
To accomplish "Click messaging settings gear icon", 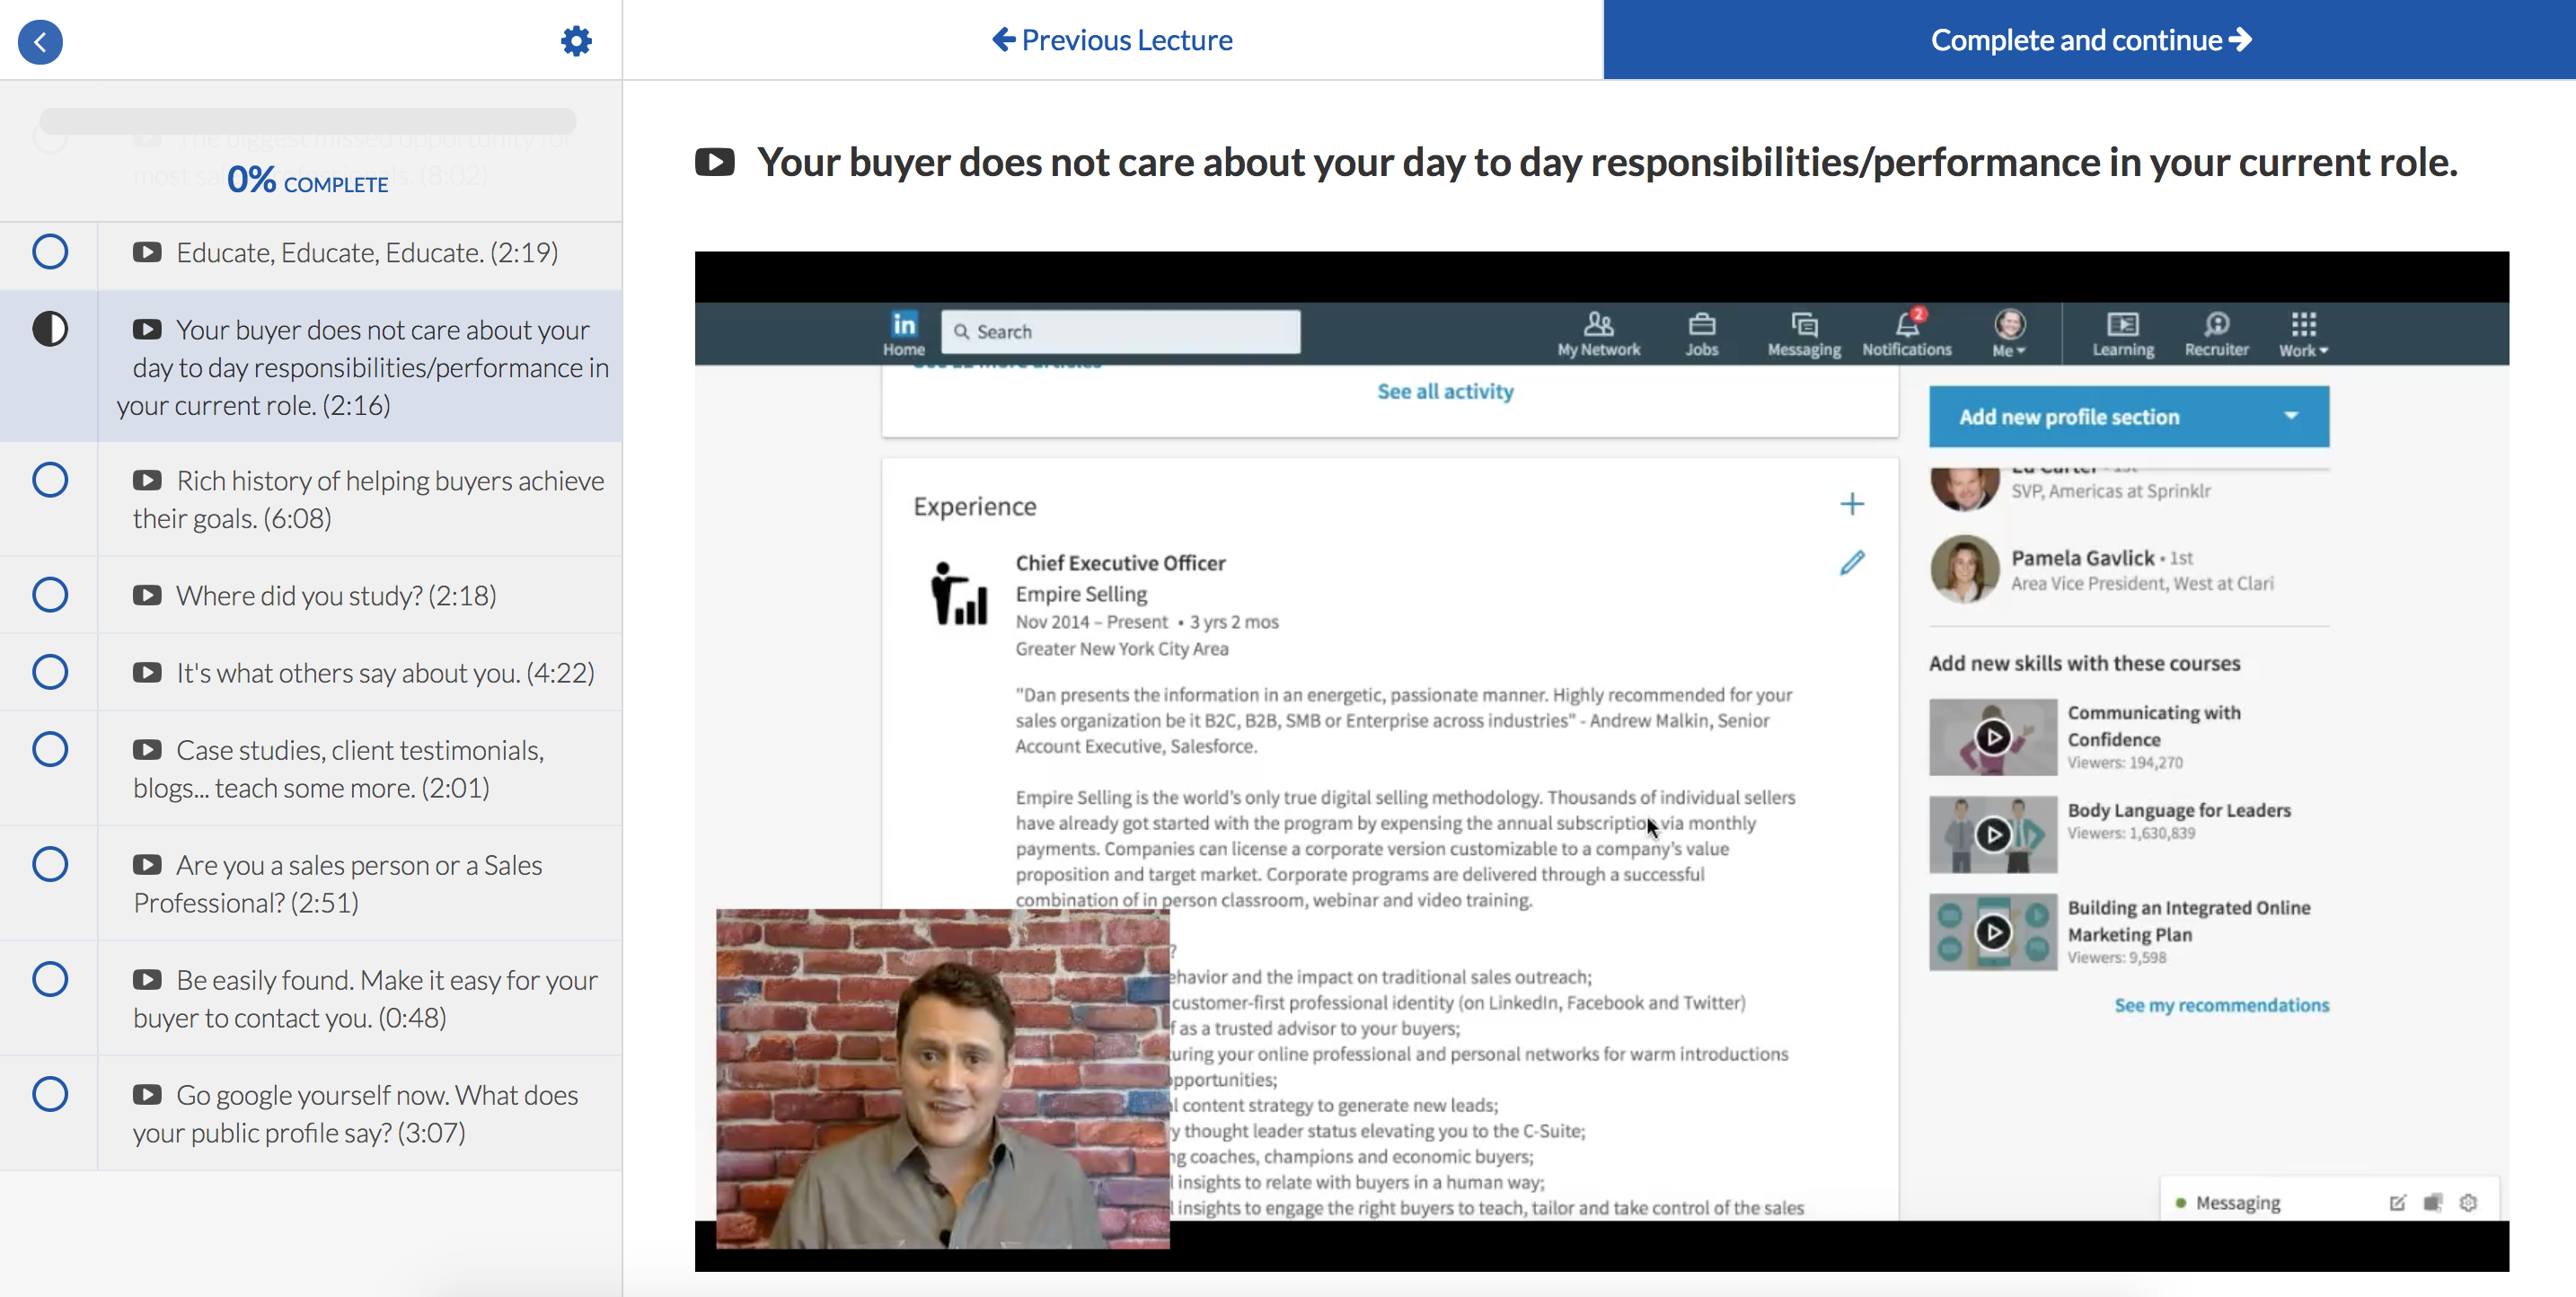I will [2468, 1202].
